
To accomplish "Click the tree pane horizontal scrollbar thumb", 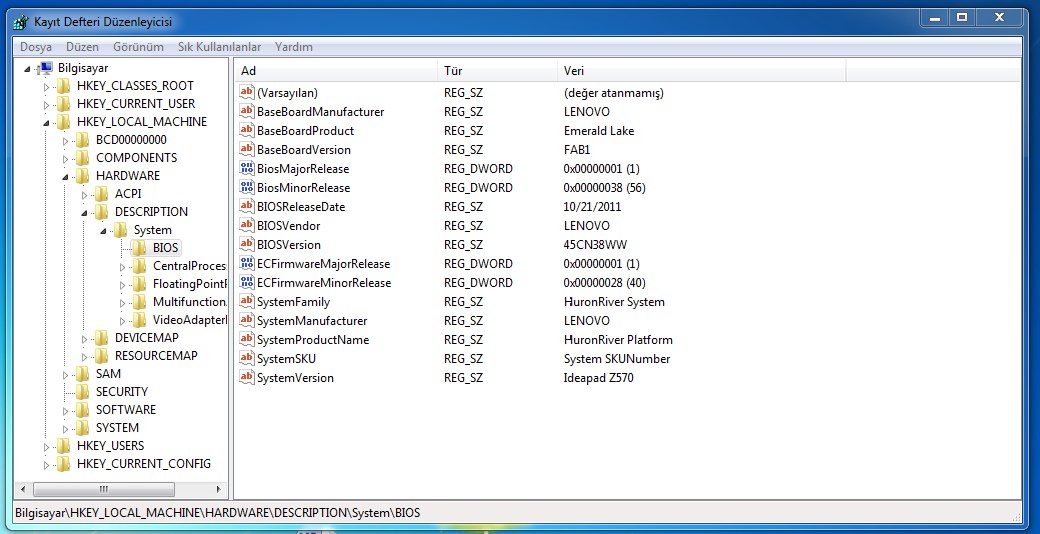I will tap(102, 489).
